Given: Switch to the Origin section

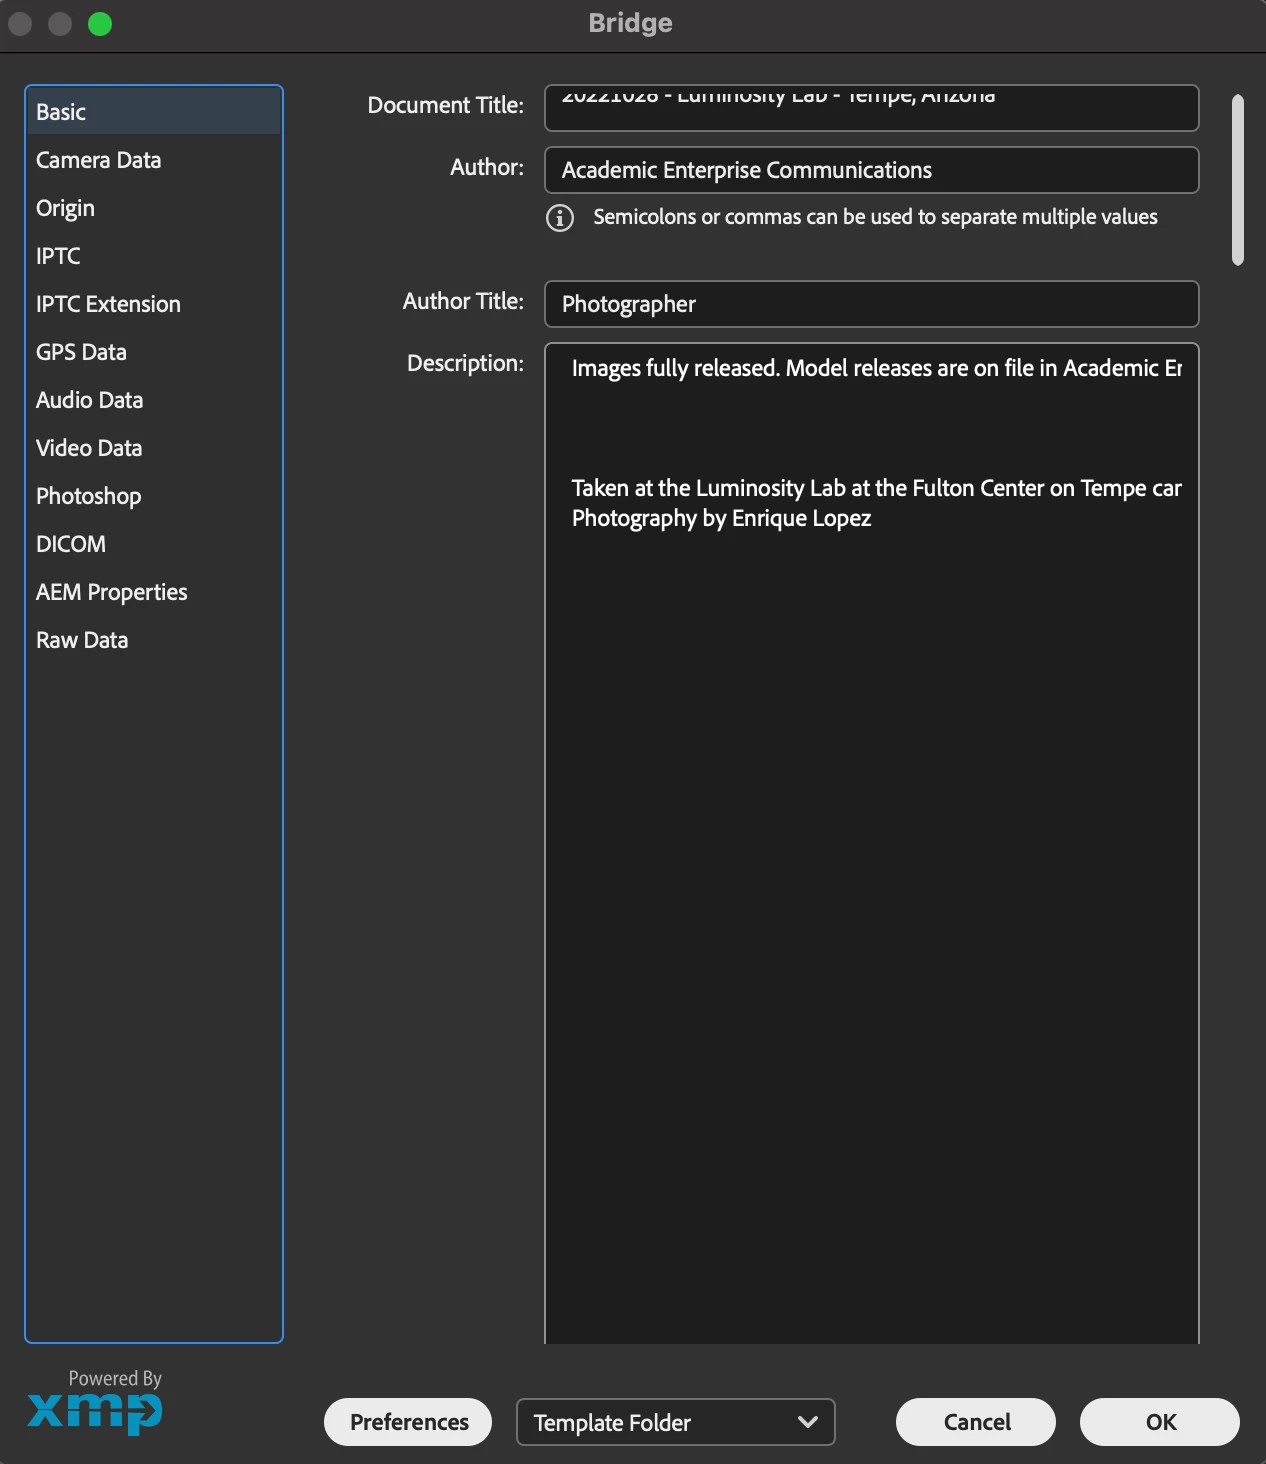Looking at the screenshot, I should (154, 208).
